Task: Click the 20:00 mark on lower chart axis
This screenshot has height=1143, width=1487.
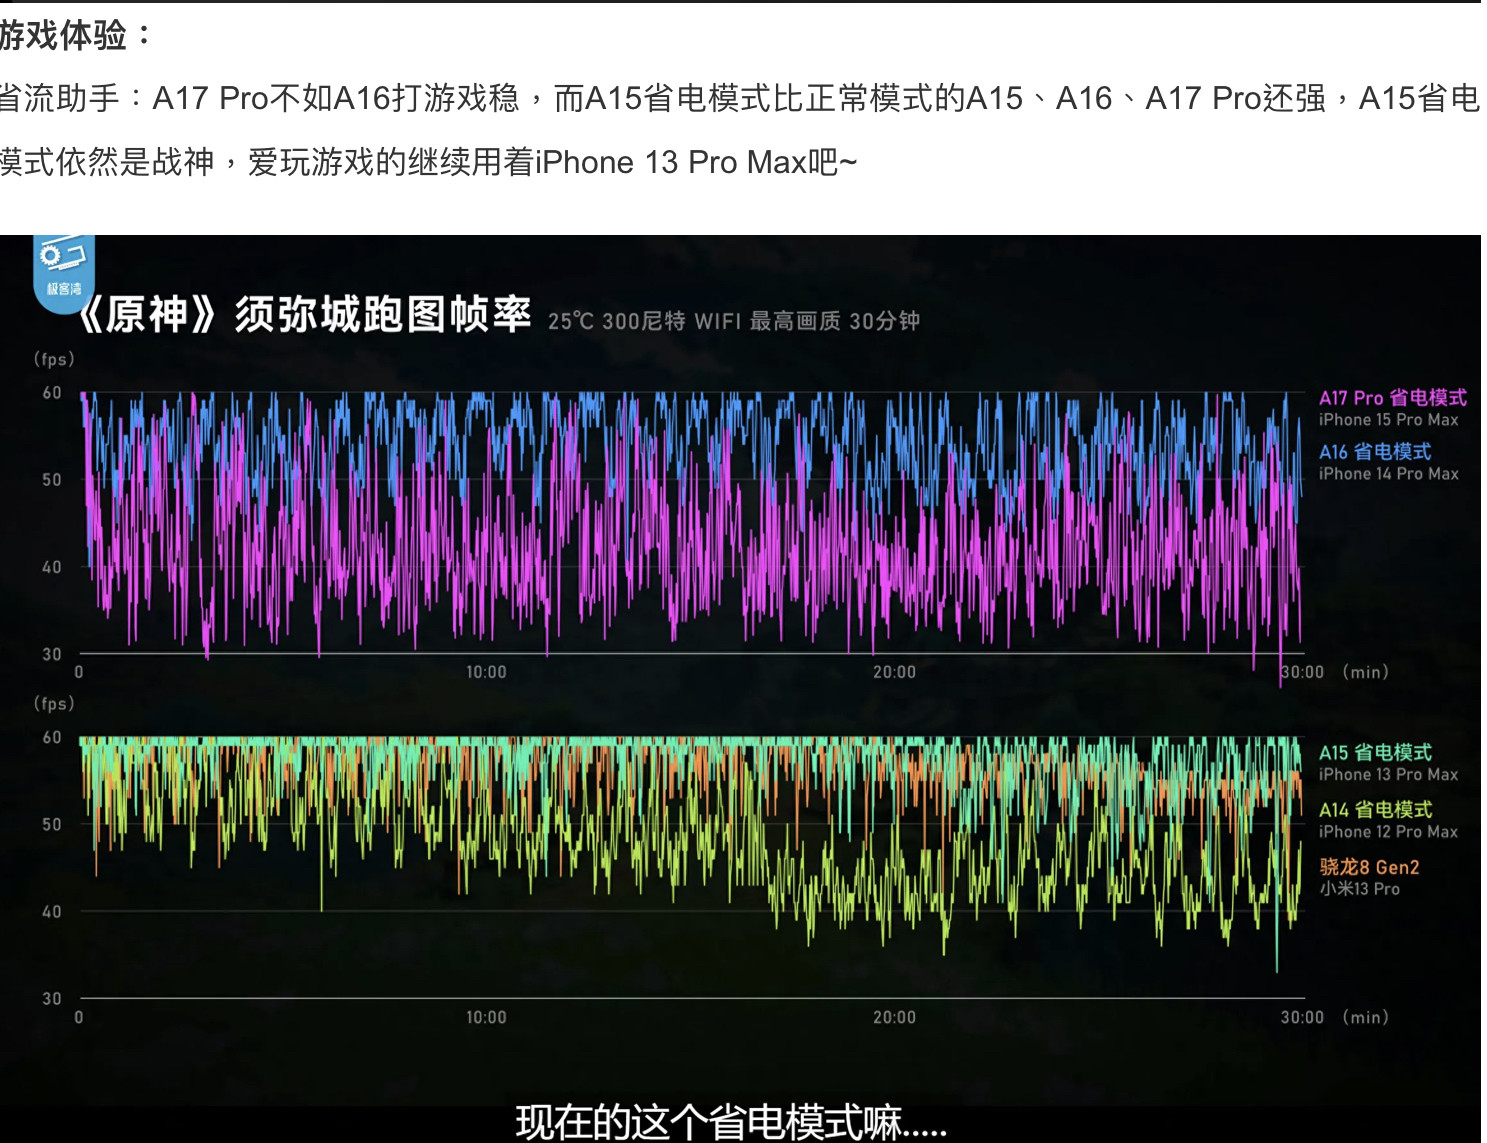Action: coord(894,1017)
